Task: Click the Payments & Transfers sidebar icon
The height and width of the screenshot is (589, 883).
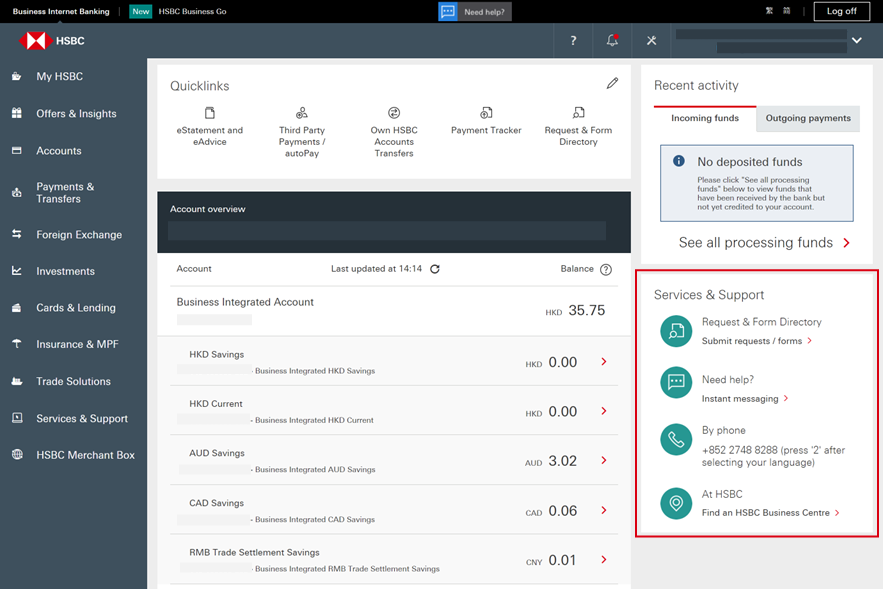Action: [17, 193]
